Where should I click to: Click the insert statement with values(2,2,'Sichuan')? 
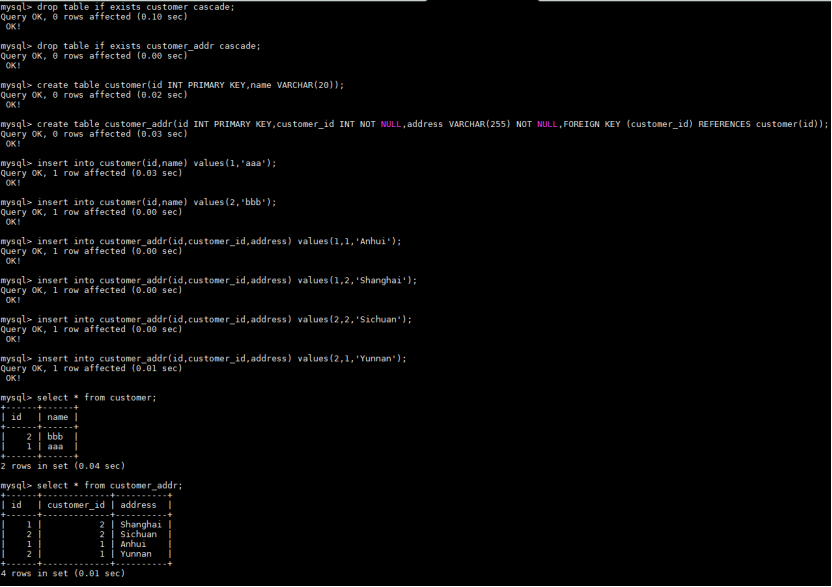click(x=224, y=319)
